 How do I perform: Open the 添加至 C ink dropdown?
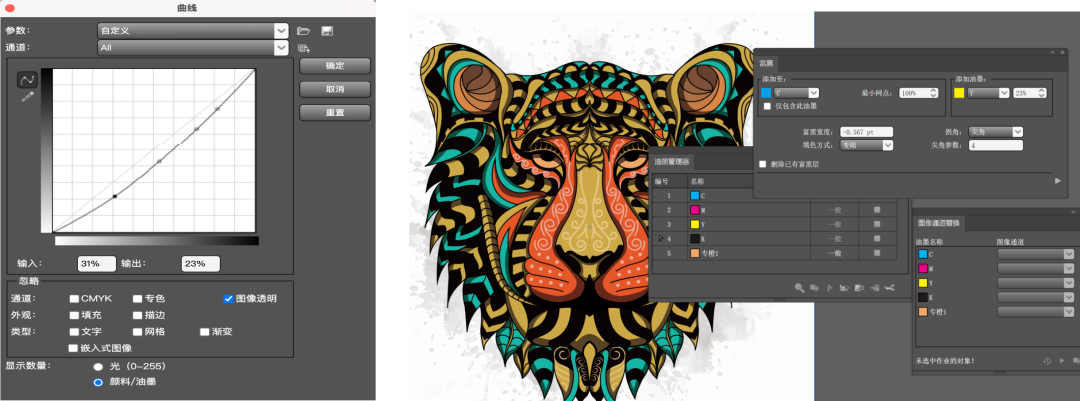click(x=796, y=92)
